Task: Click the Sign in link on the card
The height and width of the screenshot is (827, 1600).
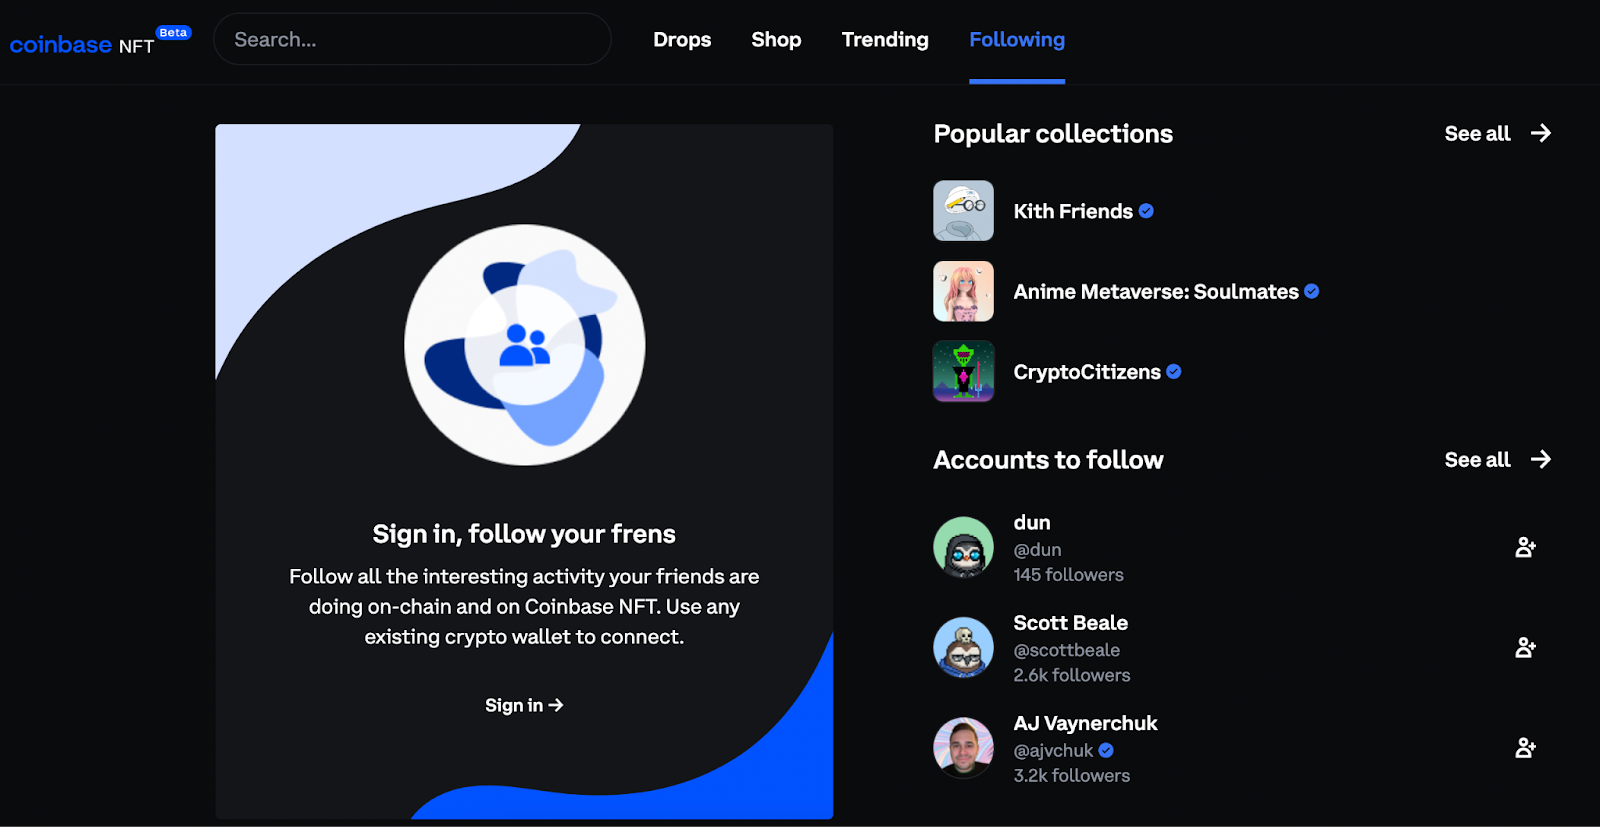Action: (524, 705)
